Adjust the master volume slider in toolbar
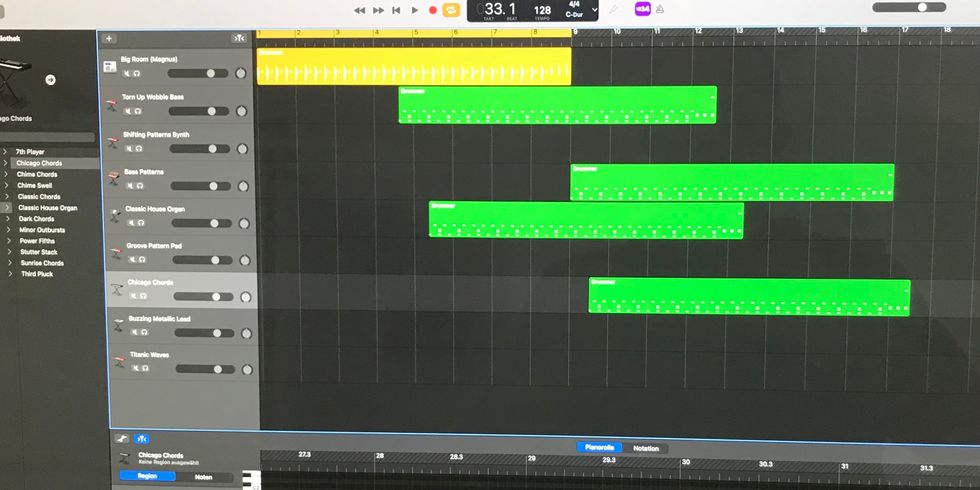The width and height of the screenshot is (980, 490). click(x=909, y=7)
